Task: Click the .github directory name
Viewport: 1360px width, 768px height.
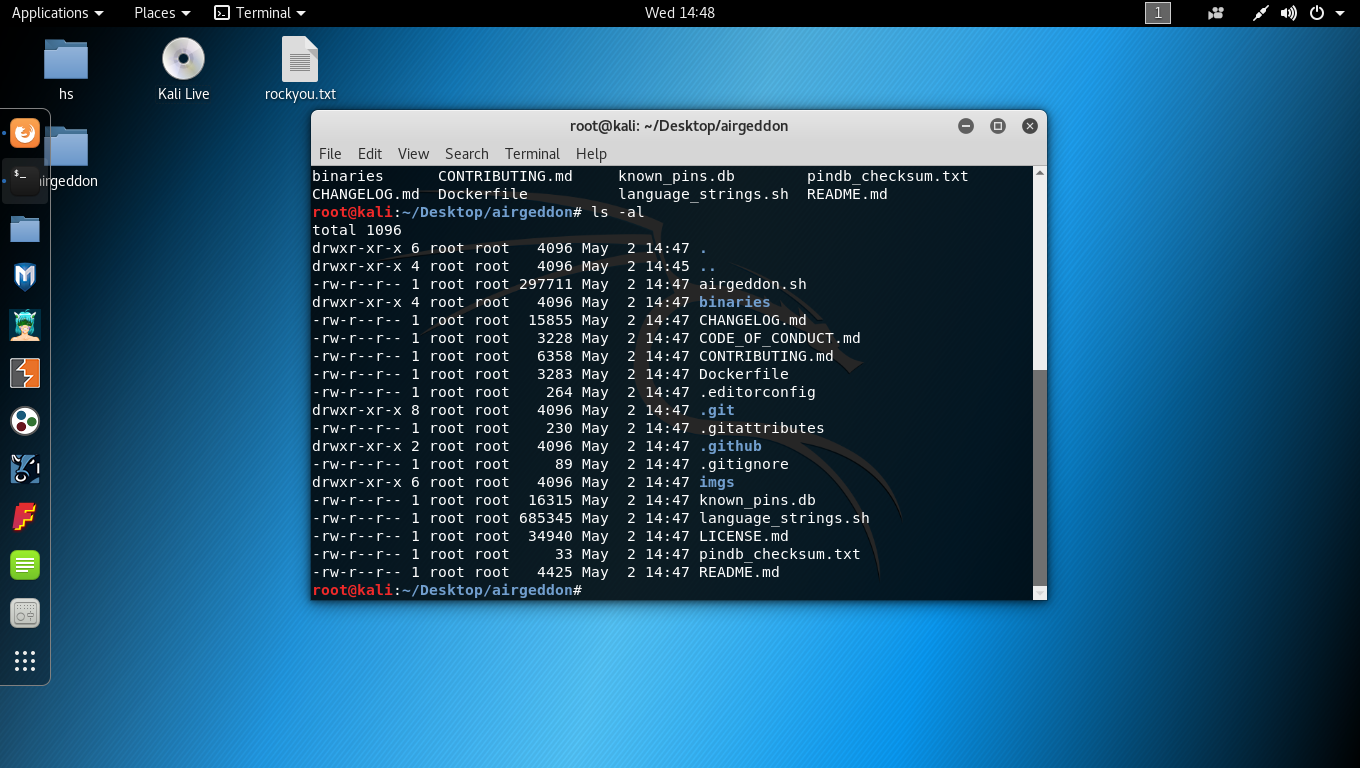Action: coord(730,446)
